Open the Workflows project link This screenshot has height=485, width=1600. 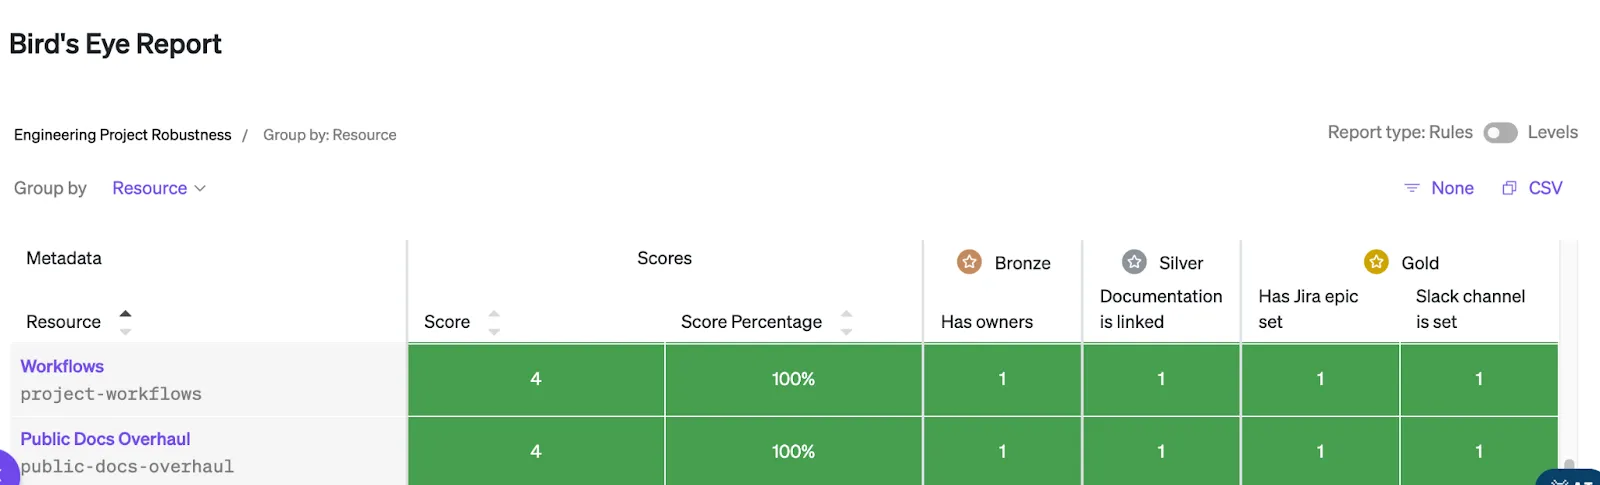click(x=62, y=366)
